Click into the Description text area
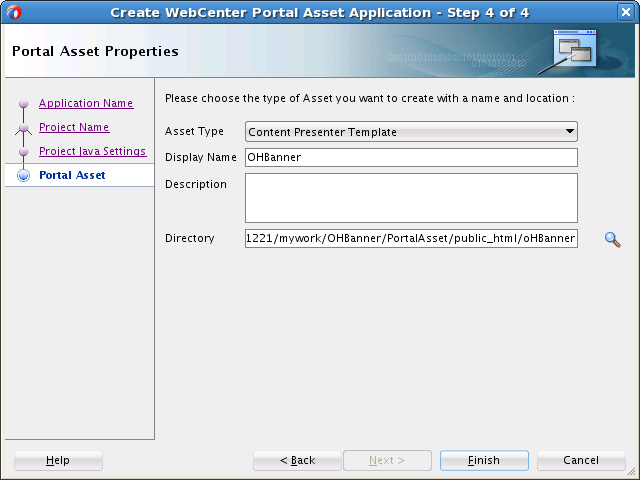 click(411, 198)
